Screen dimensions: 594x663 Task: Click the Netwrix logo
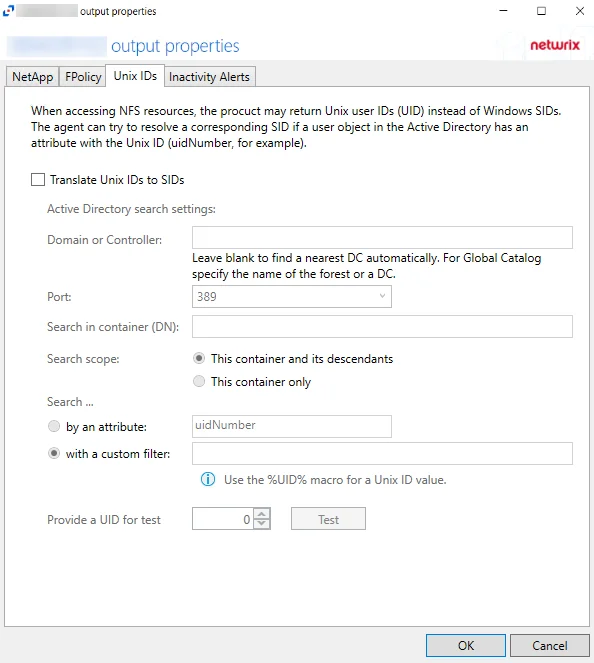[x=555, y=45]
